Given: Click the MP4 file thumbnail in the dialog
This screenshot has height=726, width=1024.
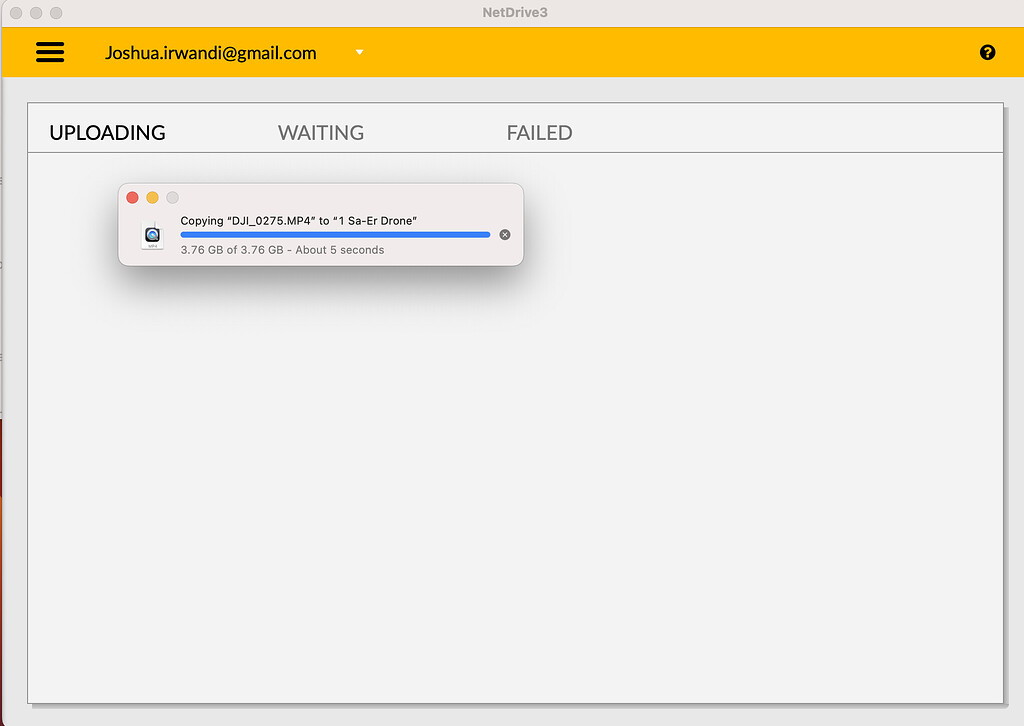Looking at the screenshot, I should tap(152, 234).
